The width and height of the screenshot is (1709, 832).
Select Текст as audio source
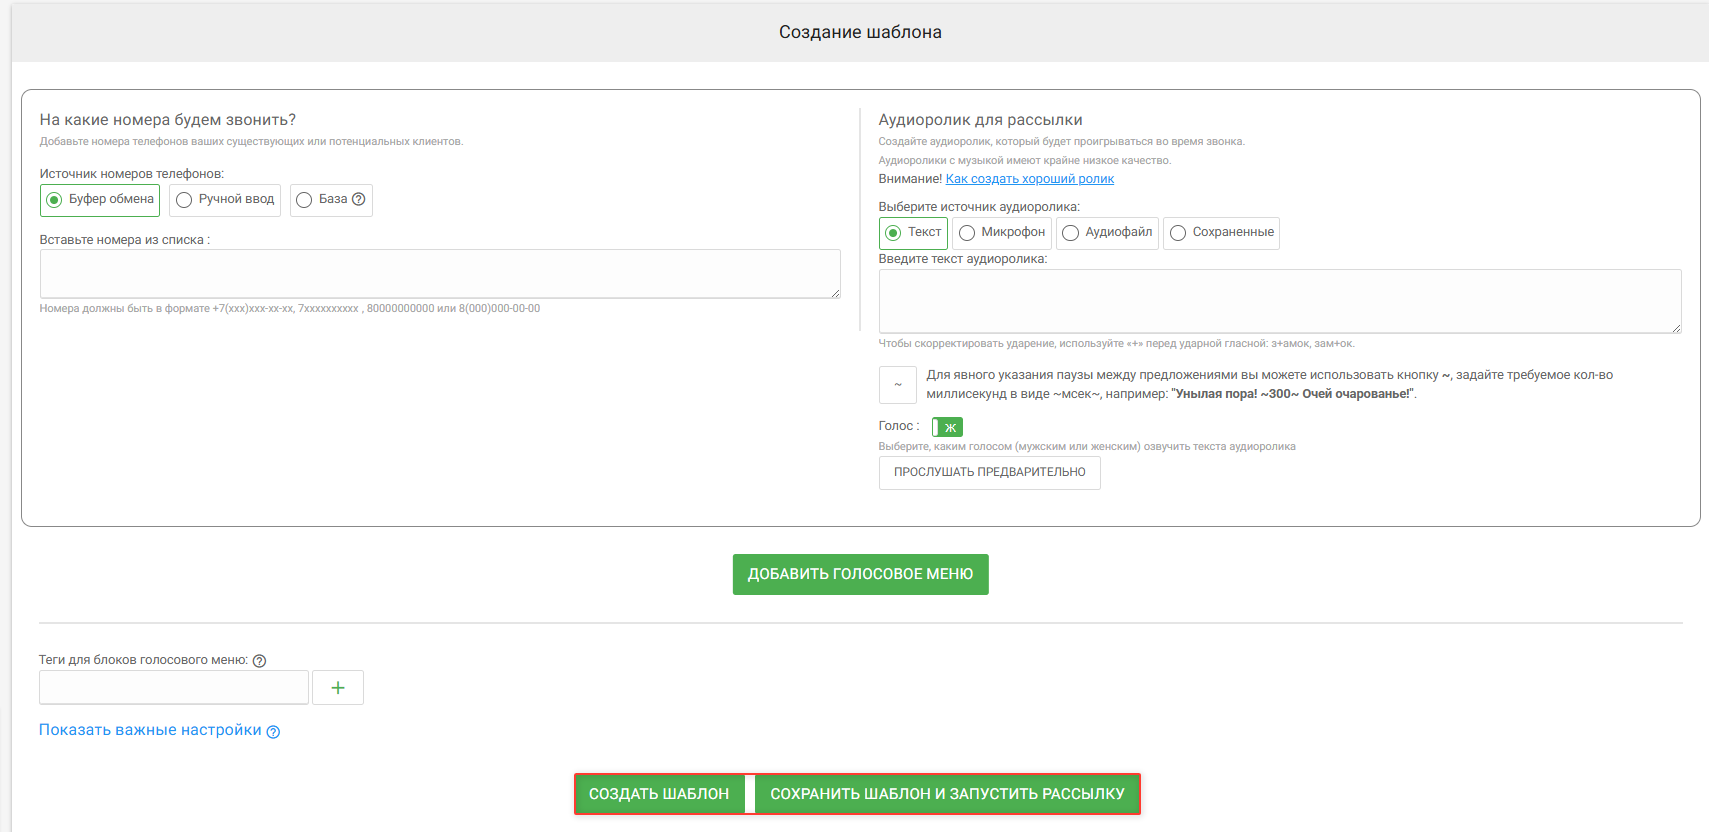913,233
